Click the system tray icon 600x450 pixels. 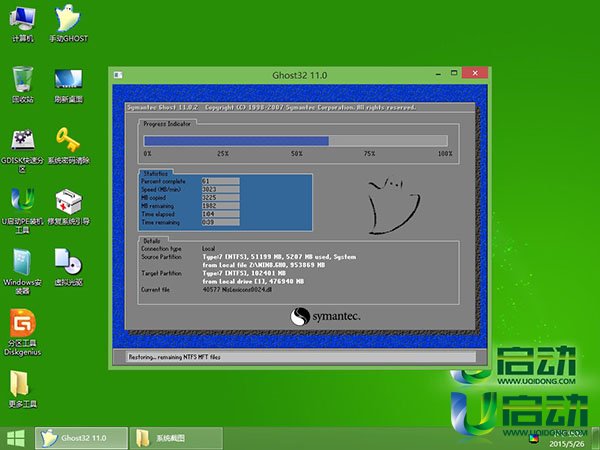(534, 438)
